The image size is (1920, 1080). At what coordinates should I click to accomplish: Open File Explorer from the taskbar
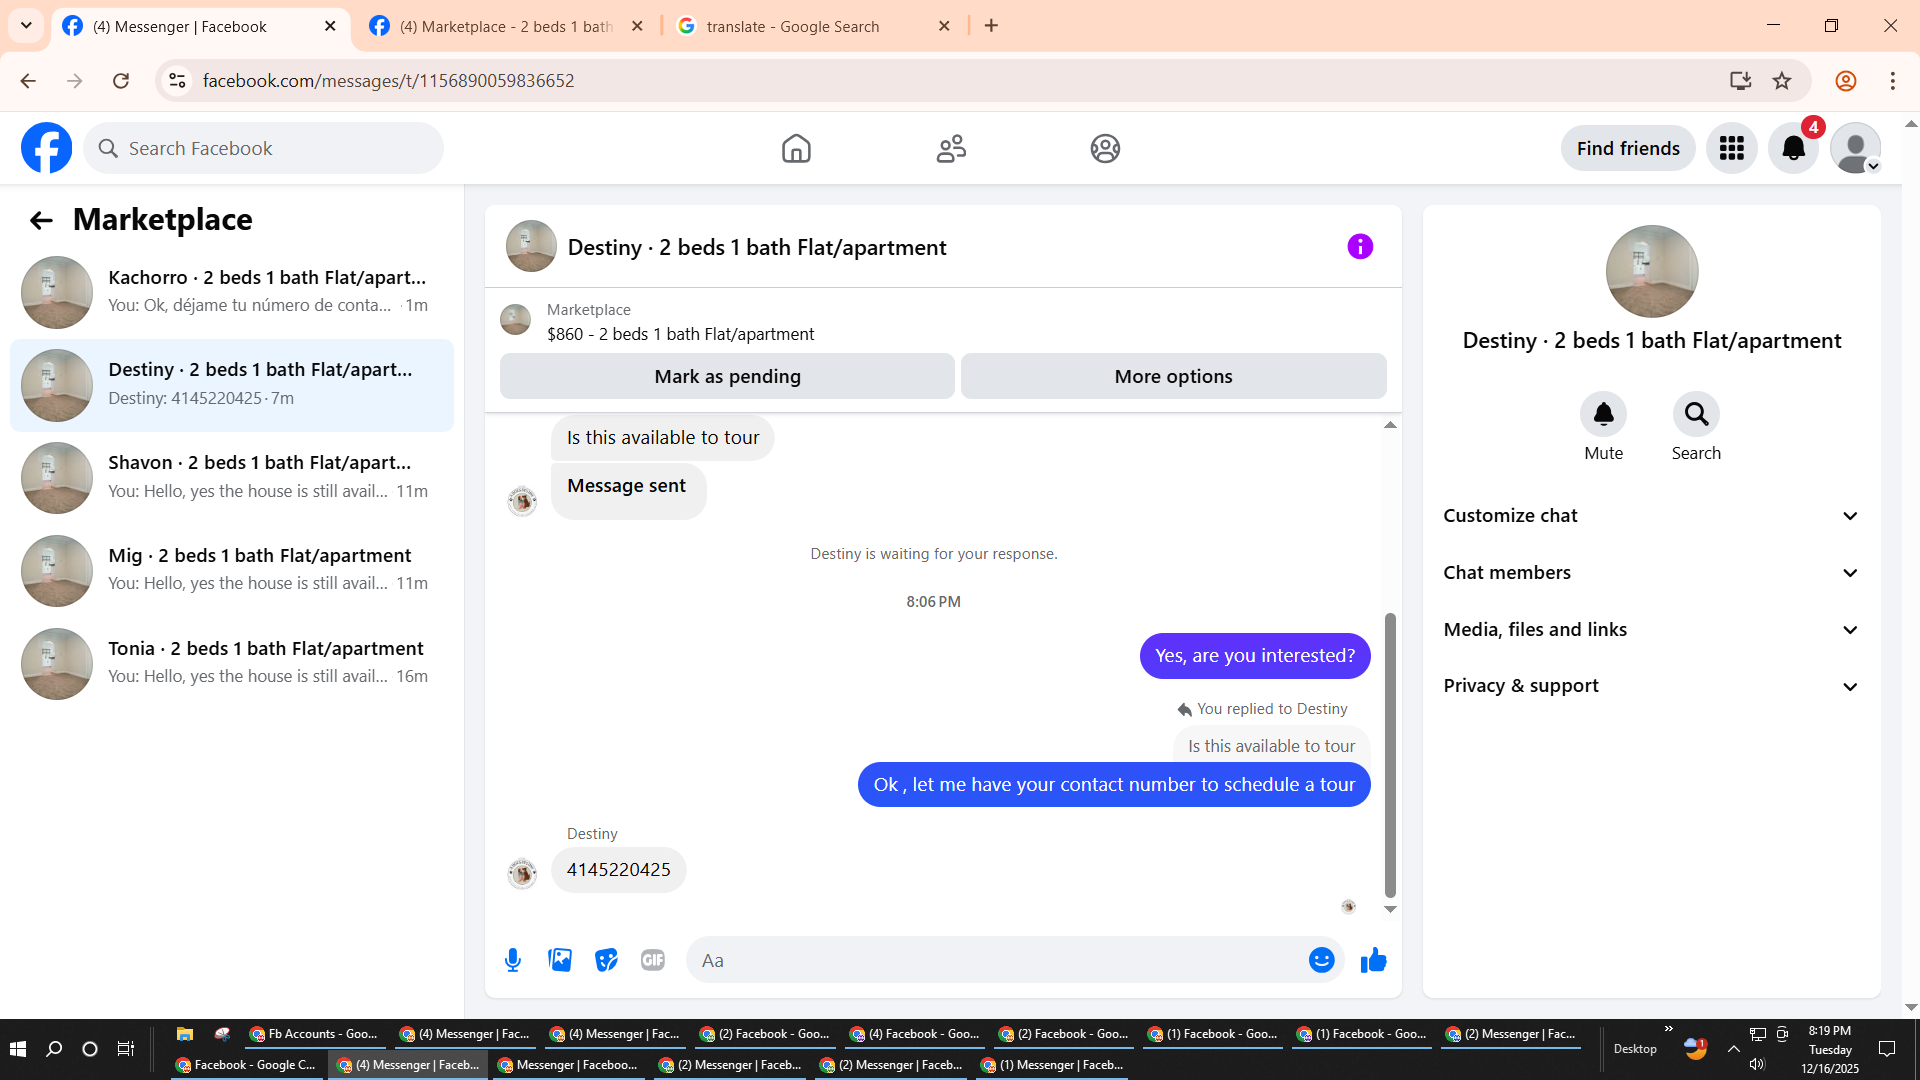(x=184, y=1034)
